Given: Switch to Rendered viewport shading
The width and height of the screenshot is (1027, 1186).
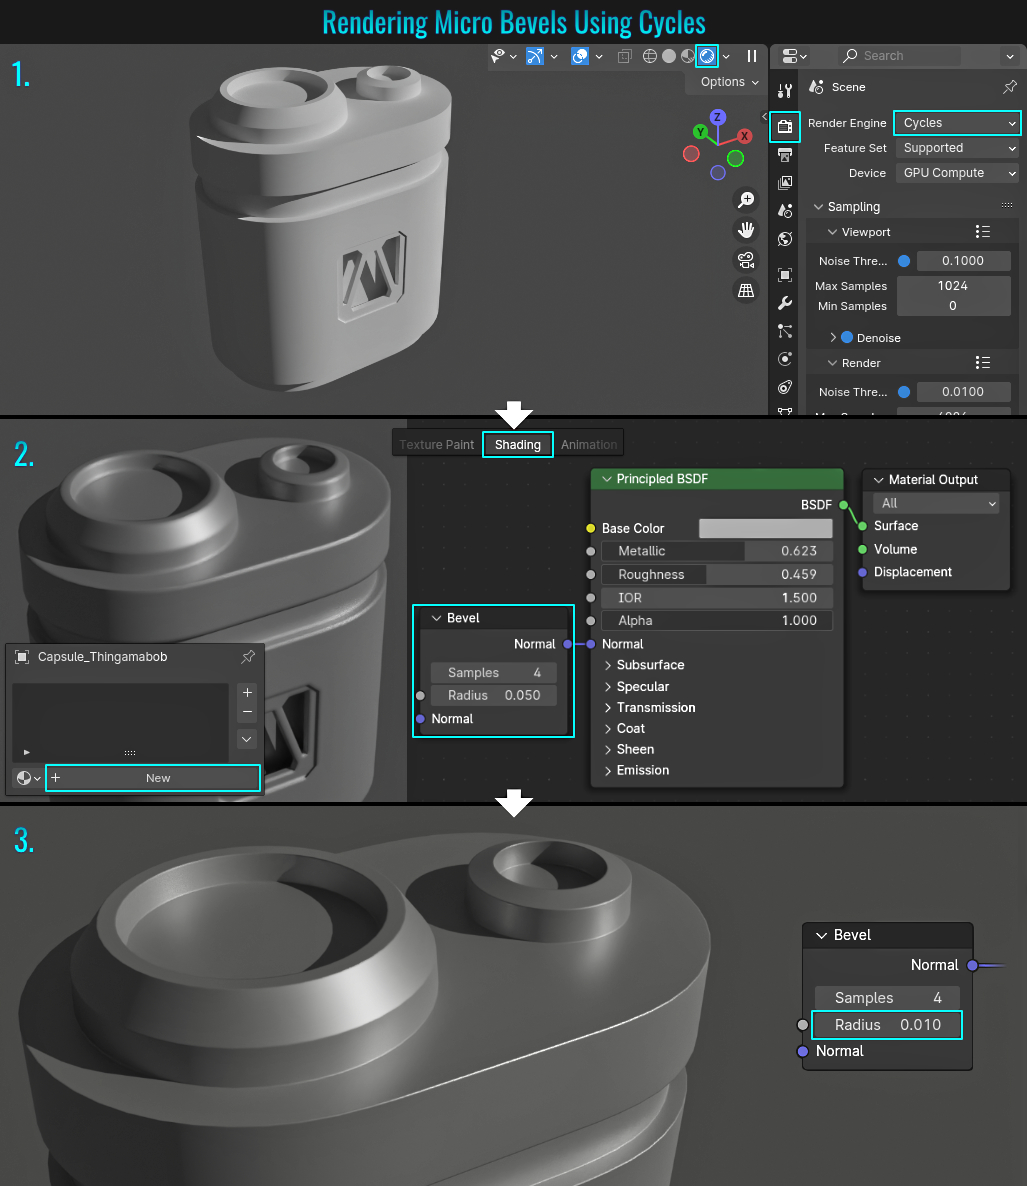Looking at the screenshot, I should coord(706,56).
